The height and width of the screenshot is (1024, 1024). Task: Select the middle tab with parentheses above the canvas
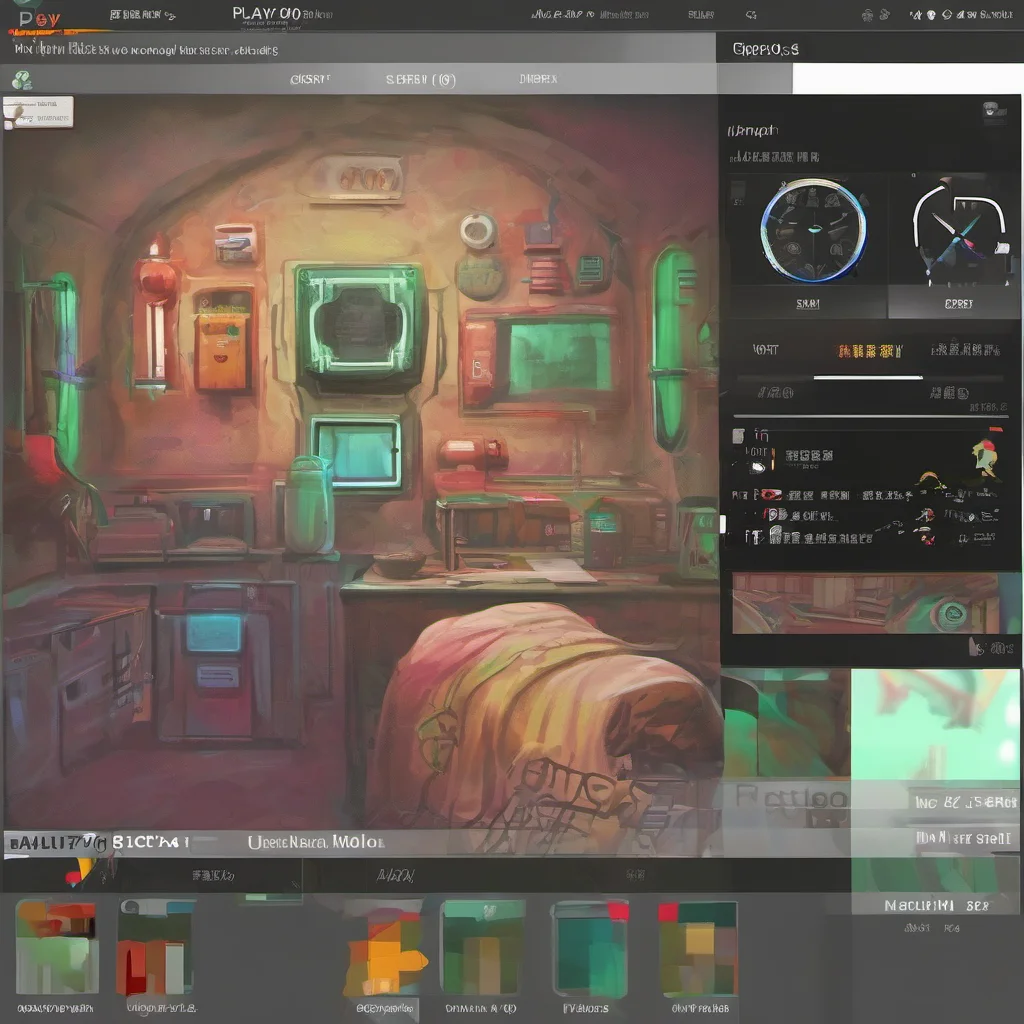click(420, 80)
